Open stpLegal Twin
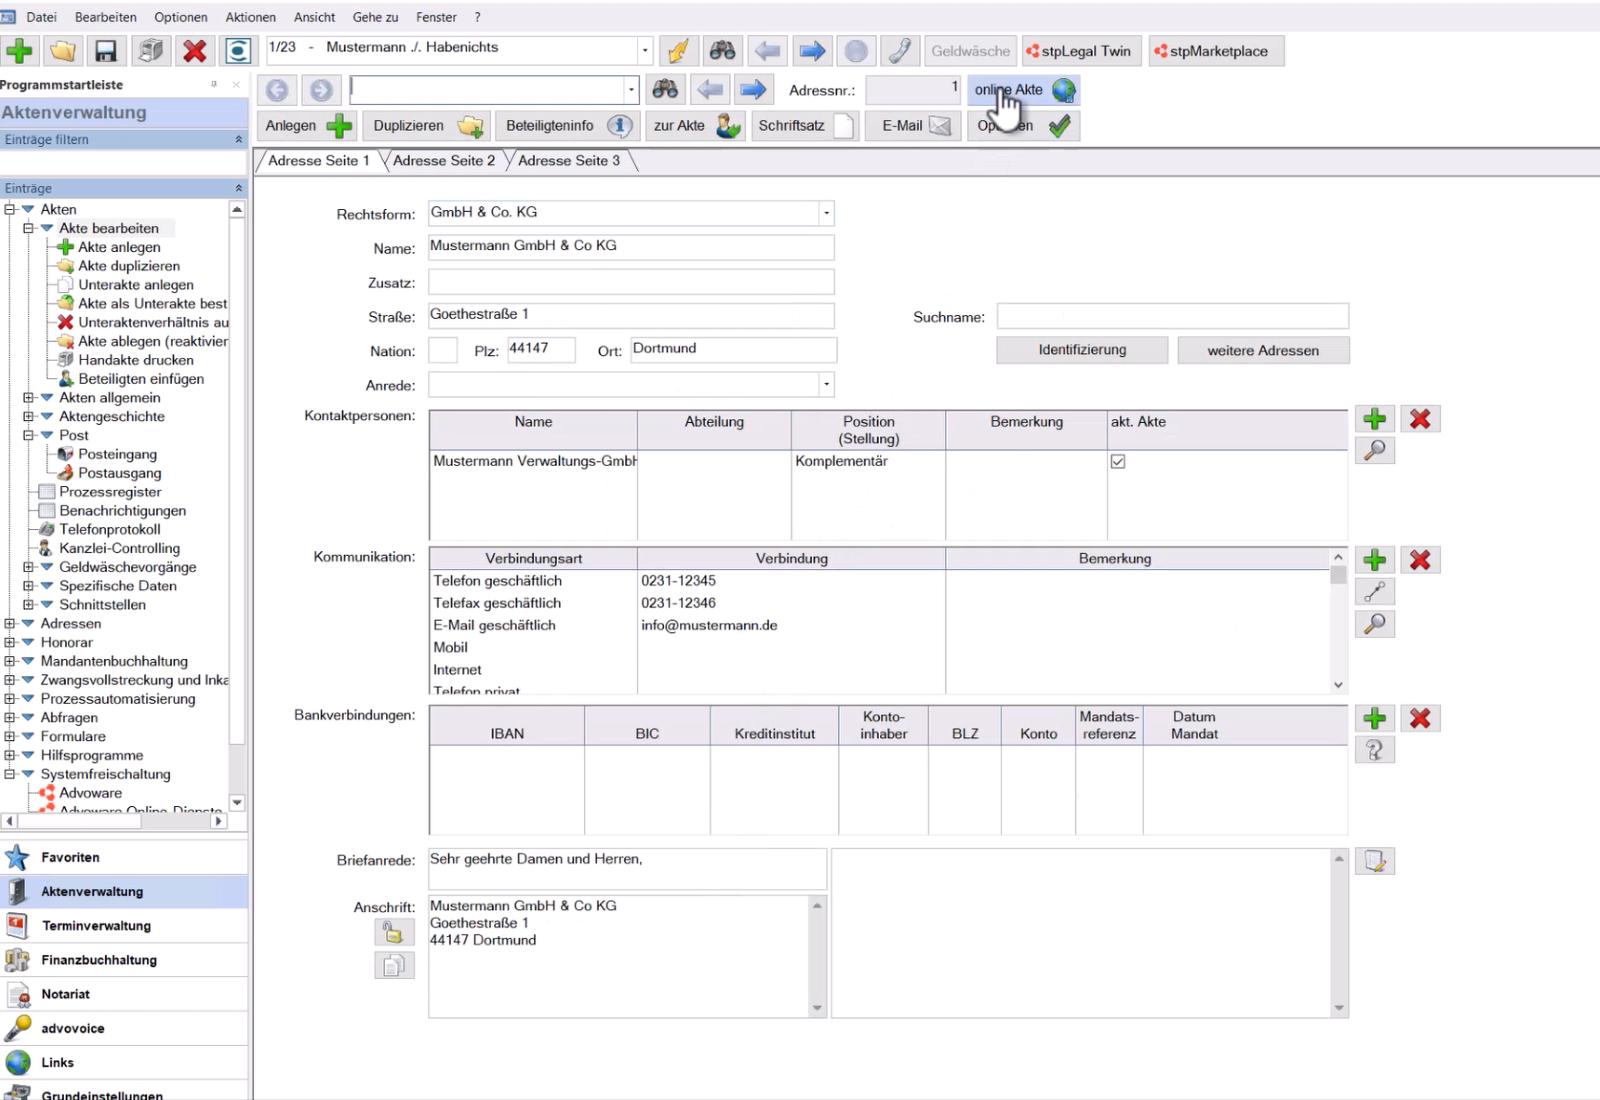Image resolution: width=1600 pixels, height=1100 pixels. pos(1081,51)
